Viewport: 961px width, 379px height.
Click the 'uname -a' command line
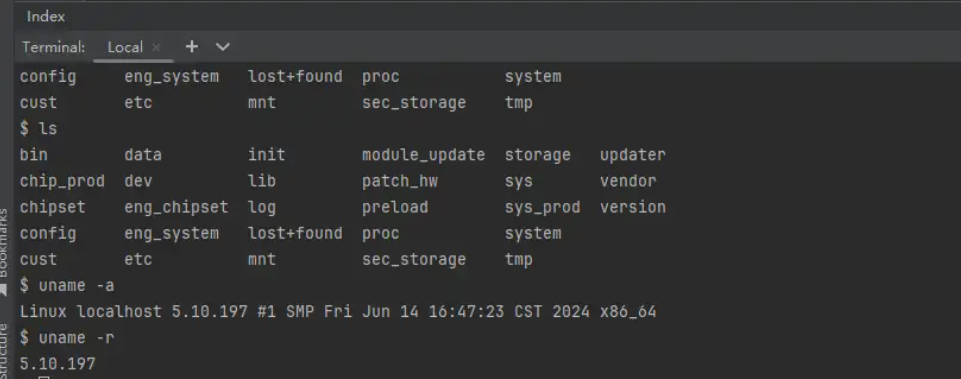pos(67,286)
